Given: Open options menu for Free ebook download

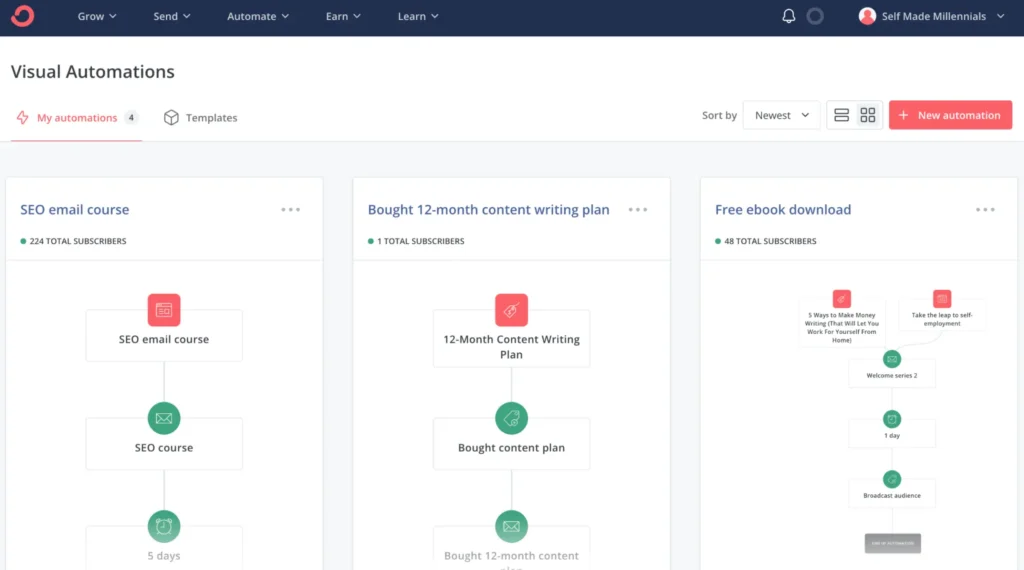Looking at the screenshot, I should tap(985, 210).
